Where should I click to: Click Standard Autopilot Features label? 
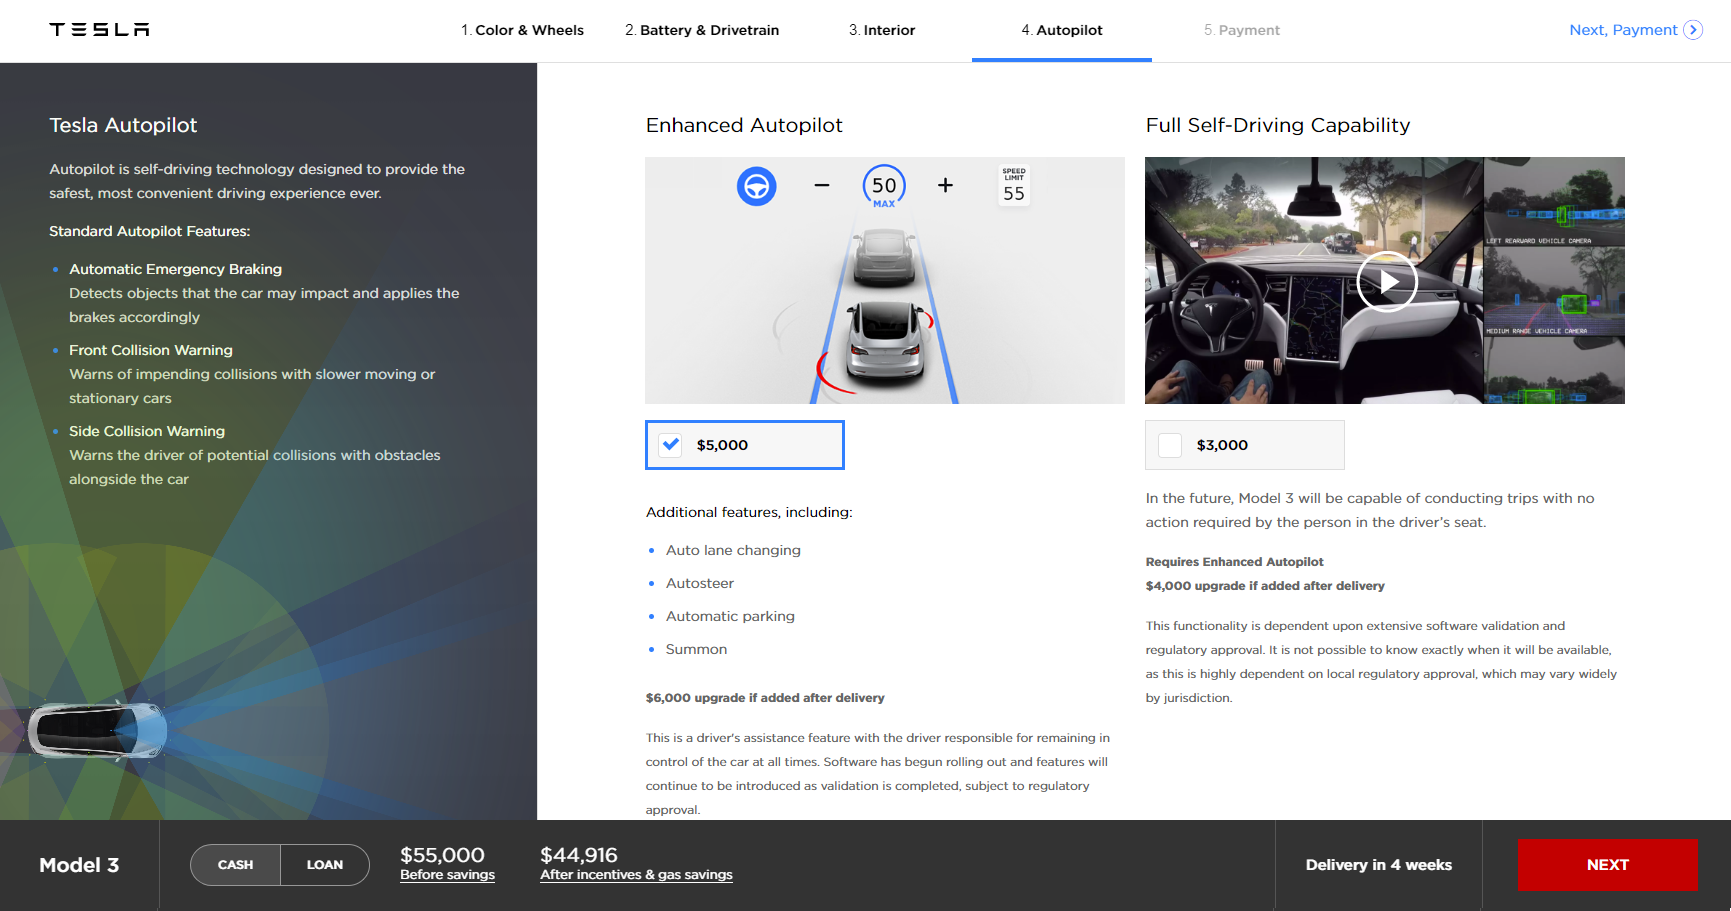pyautogui.click(x=149, y=231)
